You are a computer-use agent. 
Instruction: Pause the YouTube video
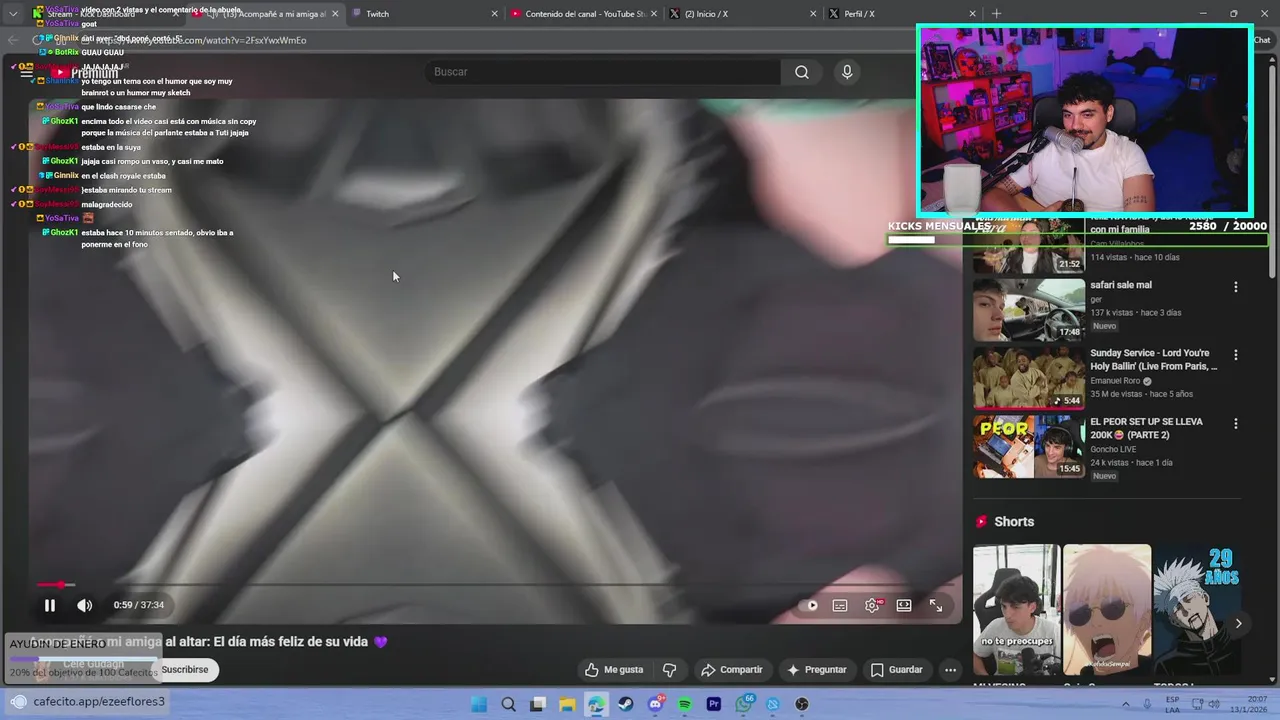pyautogui.click(x=49, y=605)
